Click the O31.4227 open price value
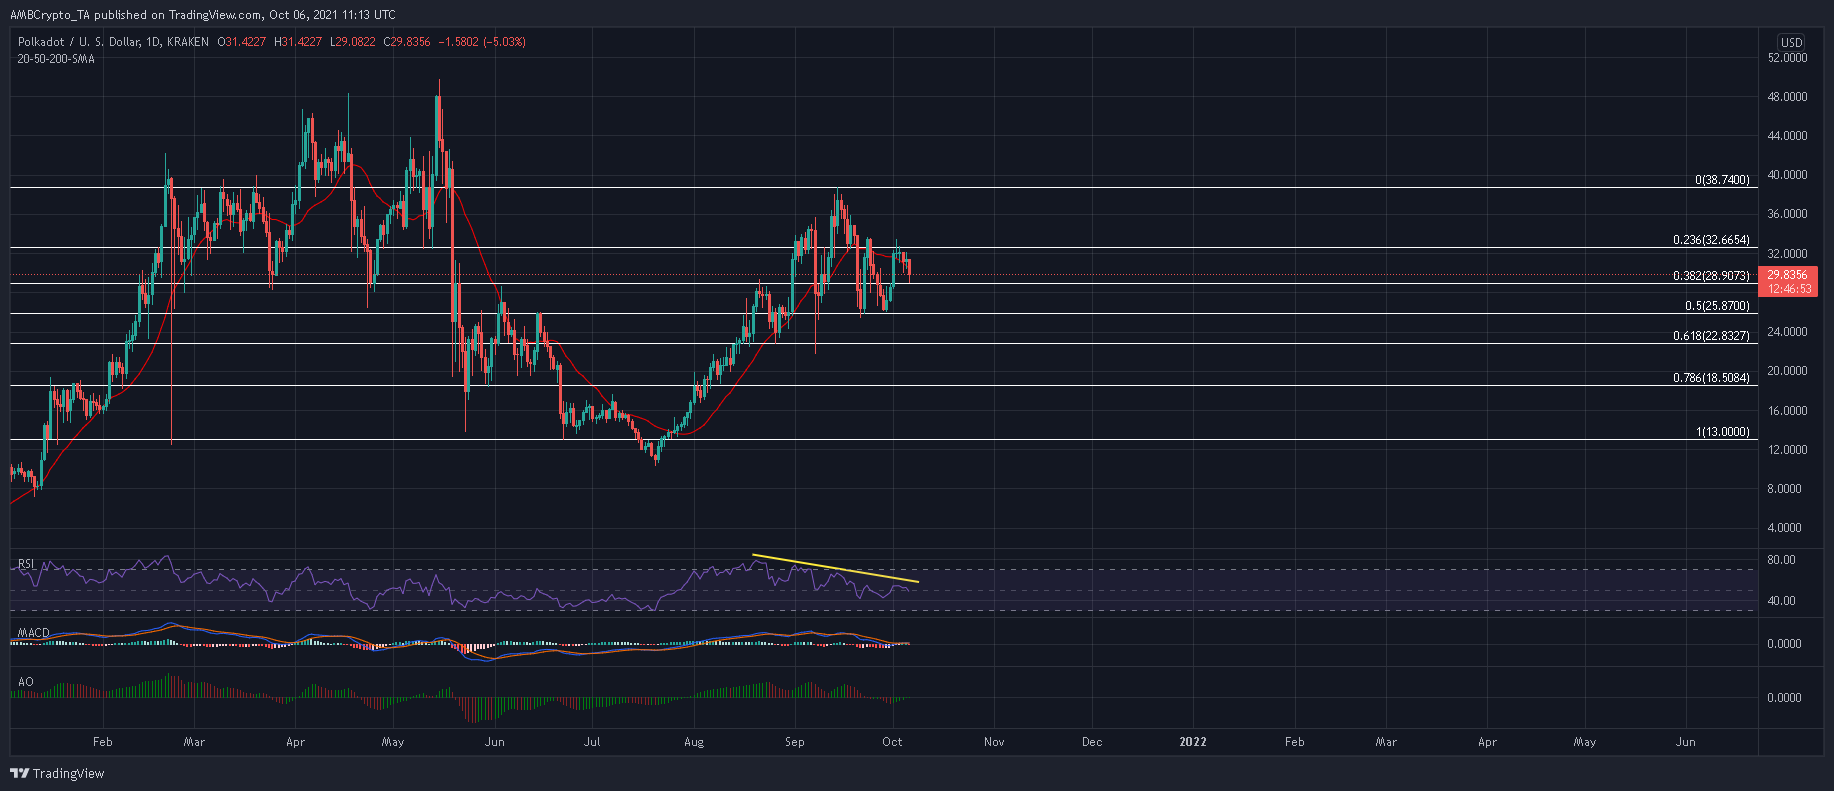Image resolution: width=1834 pixels, height=791 pixels. 243,42
